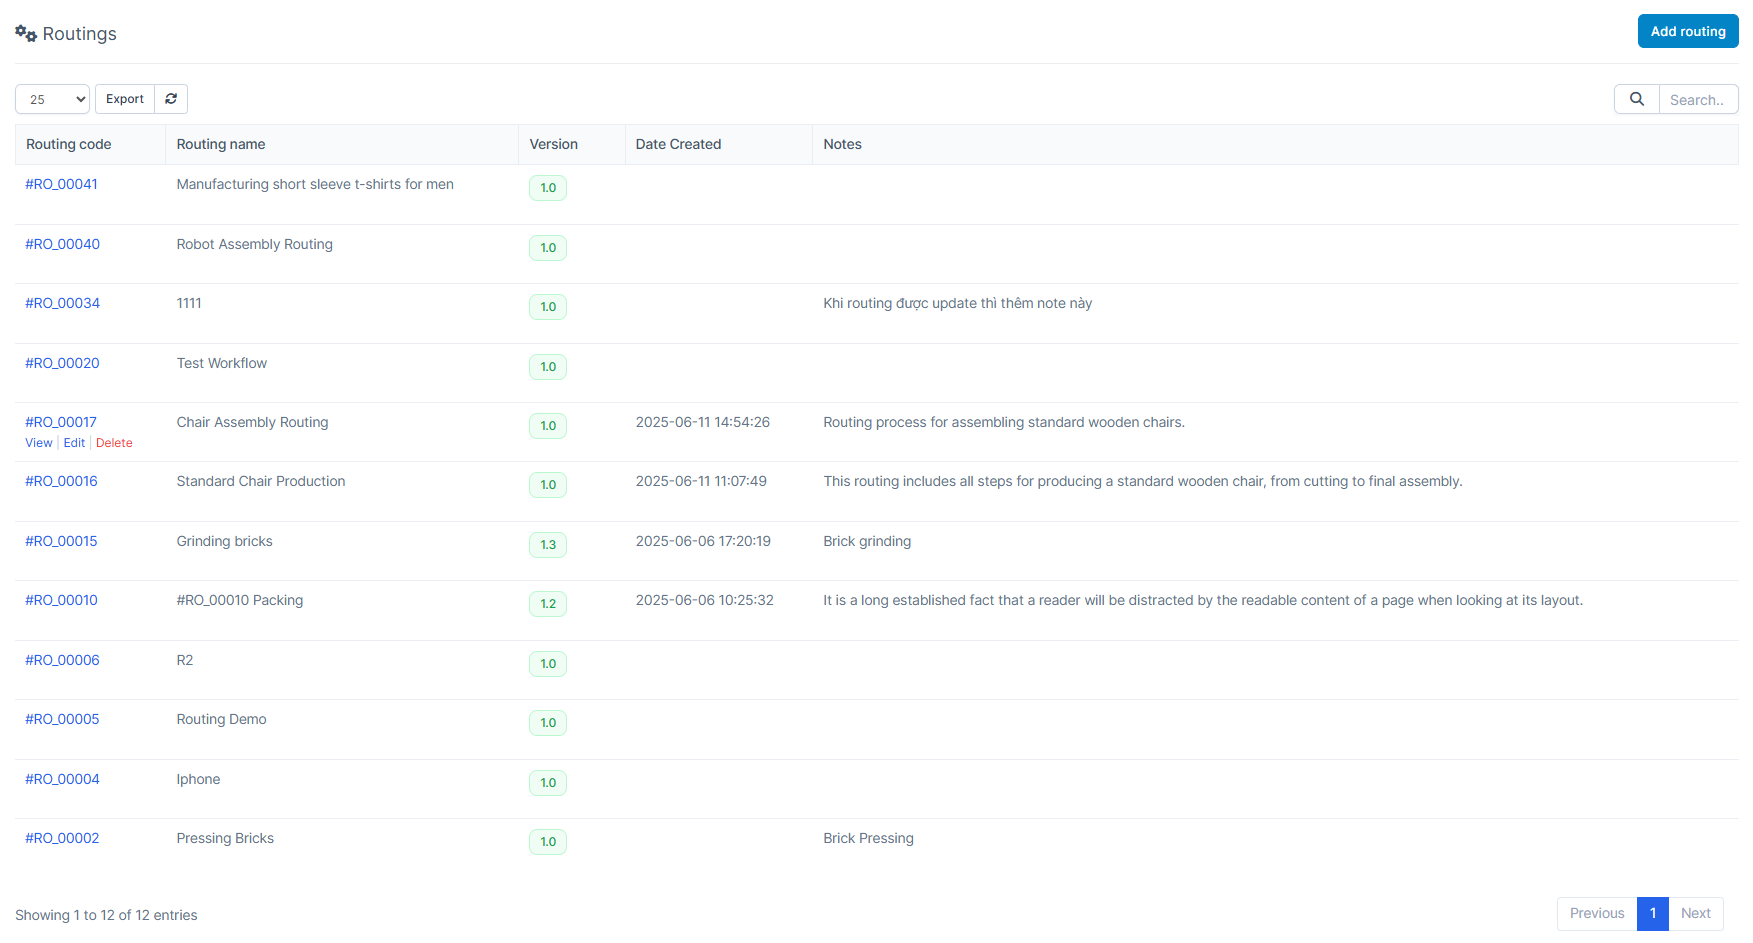Click the search magnifier icon
This screenshot has height=943, width=1753.
click(x=1636, y=99)
